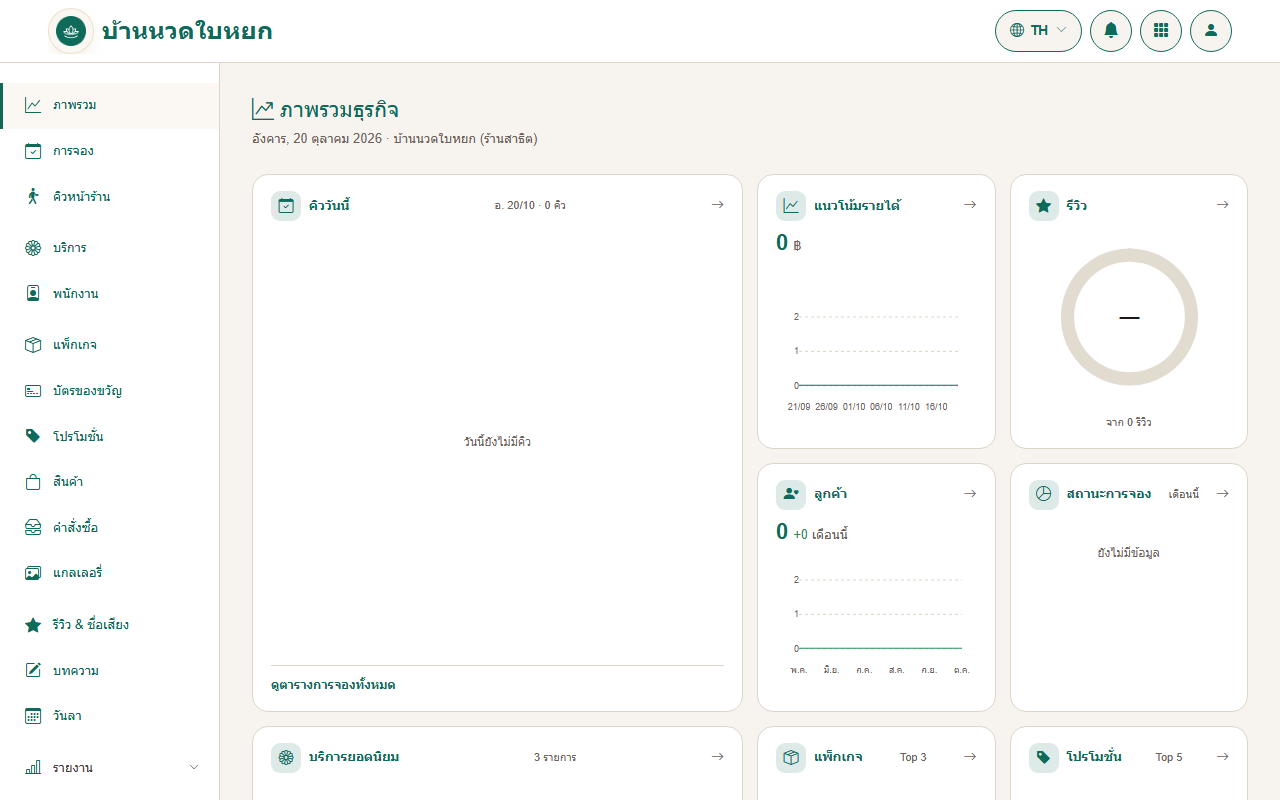The height and width of the screenshot is (800, 1280).
Task: Open the แนวโน้มรายได้ card arrow
Action: click(970, 205)
